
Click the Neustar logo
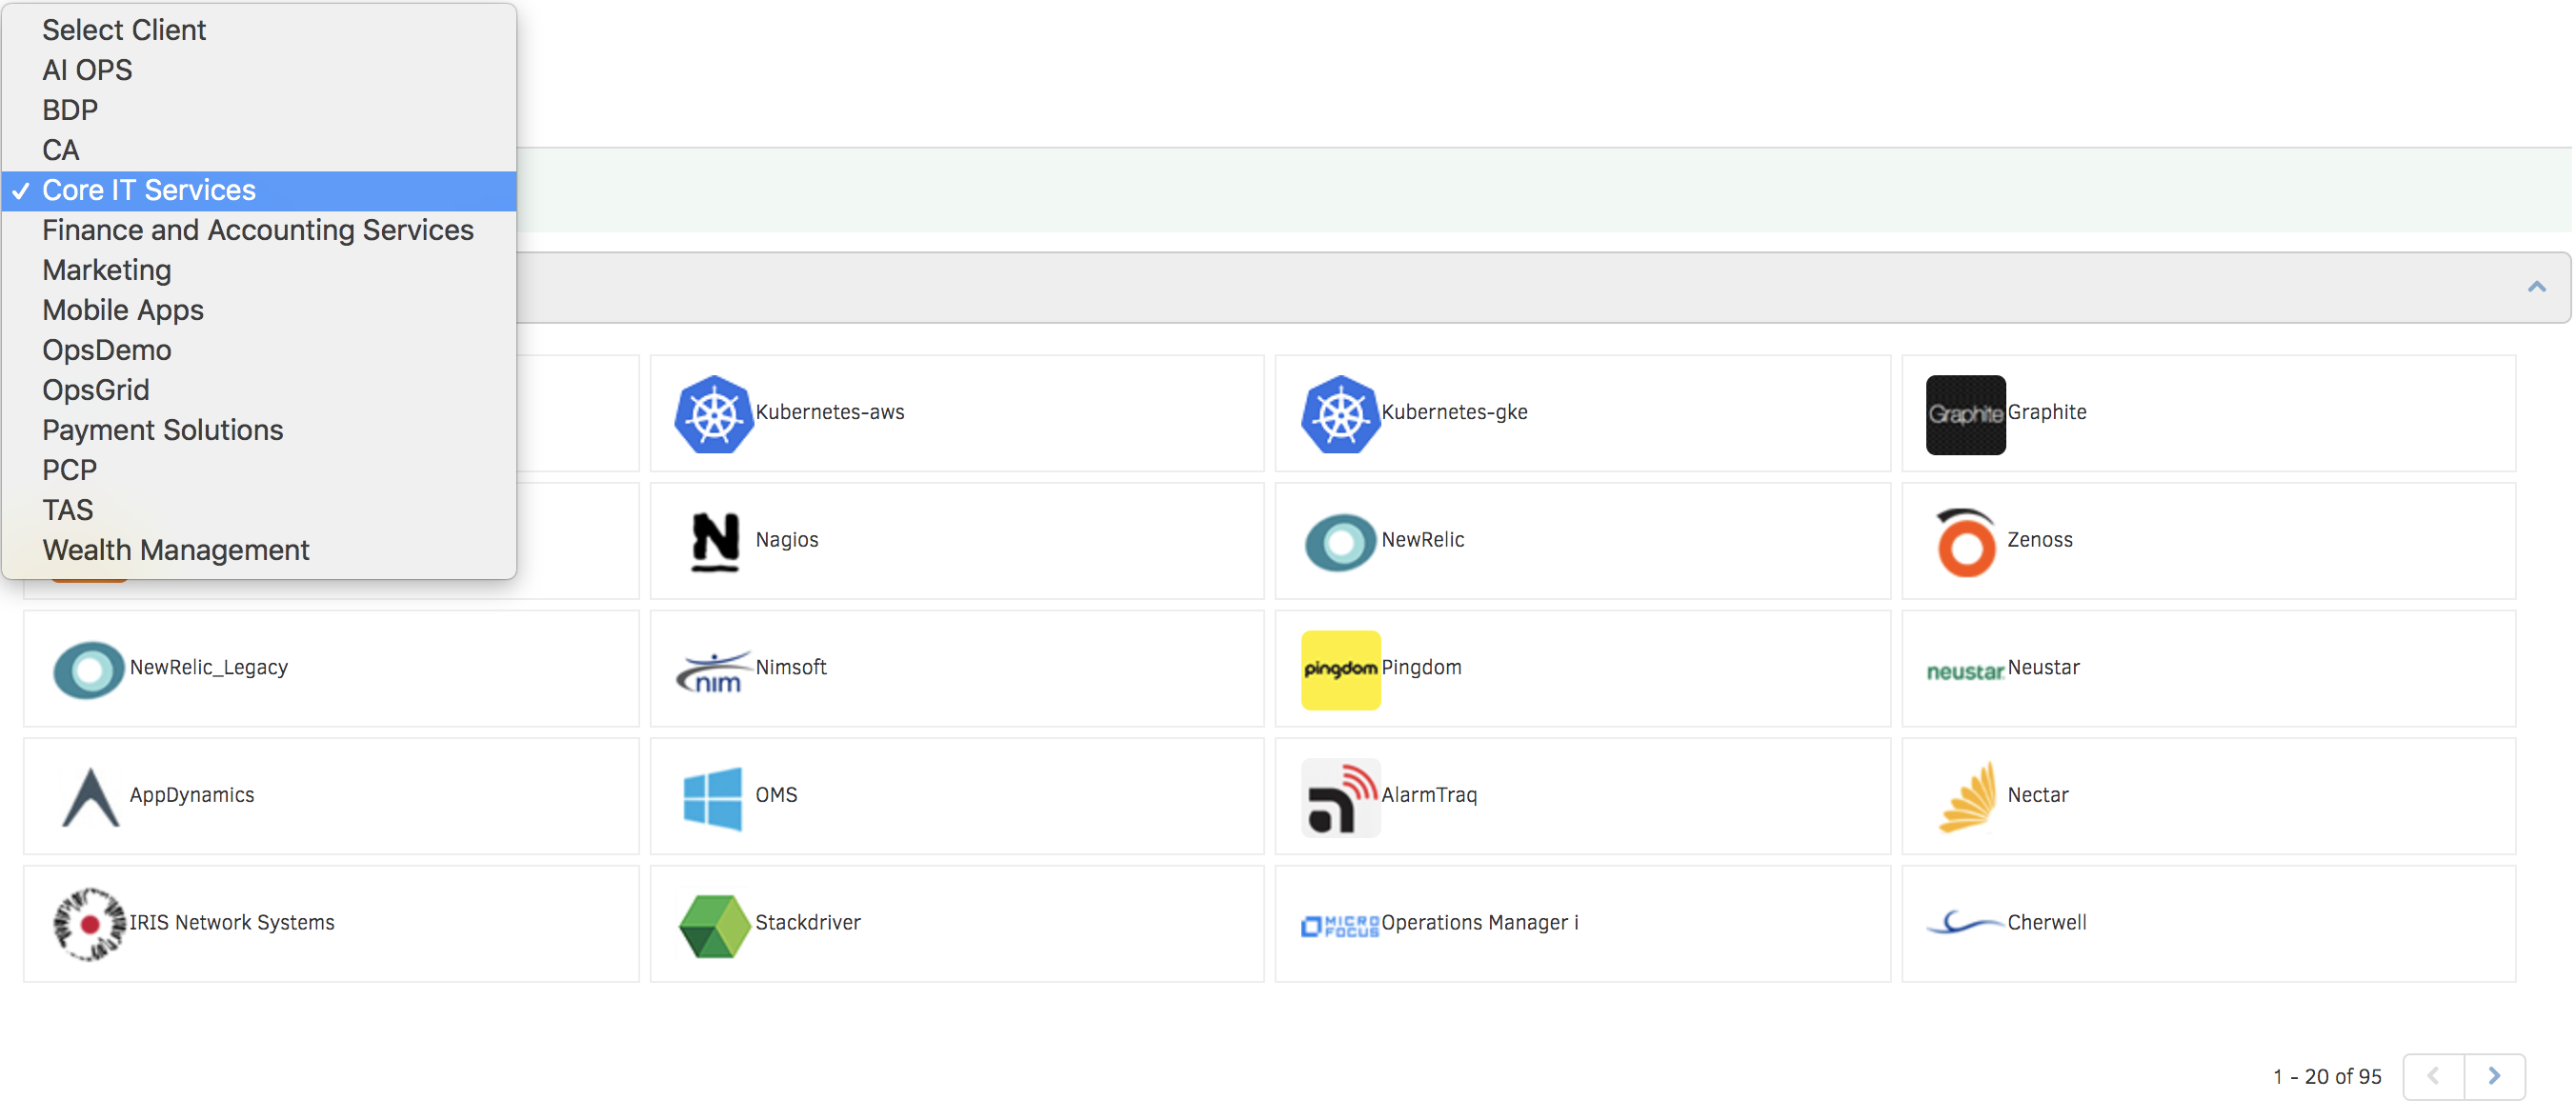(1966, 671)
